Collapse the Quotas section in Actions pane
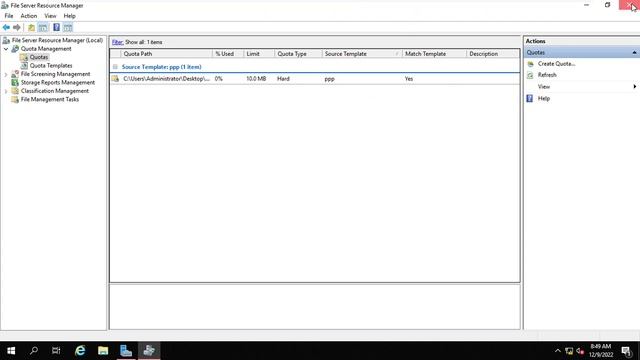 pyautogui.click(x=634, y=53)
